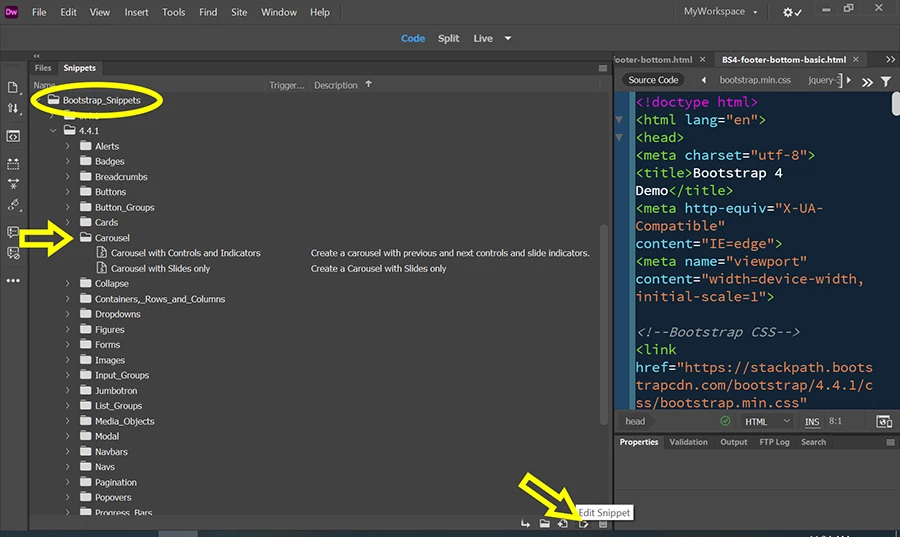This screenshot has width=900, height=537.
Task: Click the Edit Snippet icon
Action: [x=583, y=523]
